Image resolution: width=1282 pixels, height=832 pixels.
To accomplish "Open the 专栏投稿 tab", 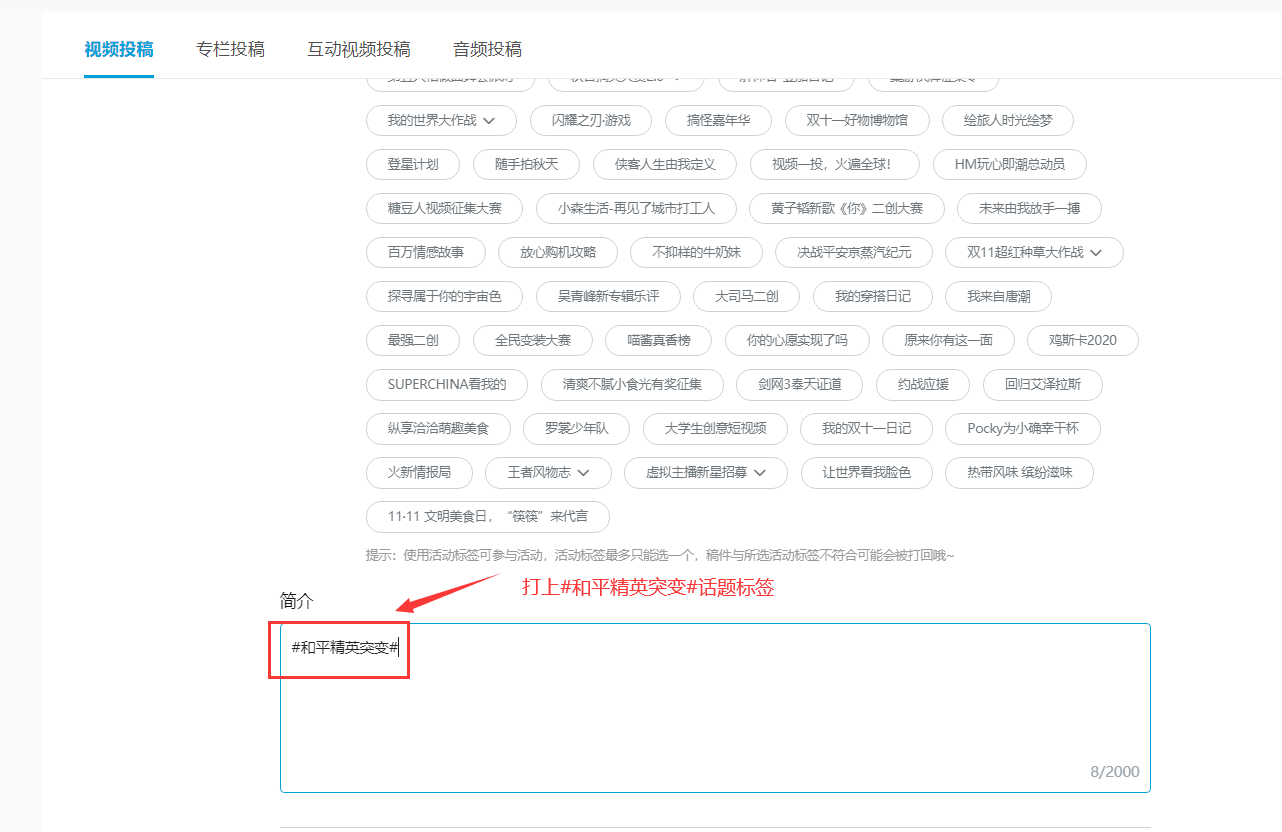I will [231, 49].
